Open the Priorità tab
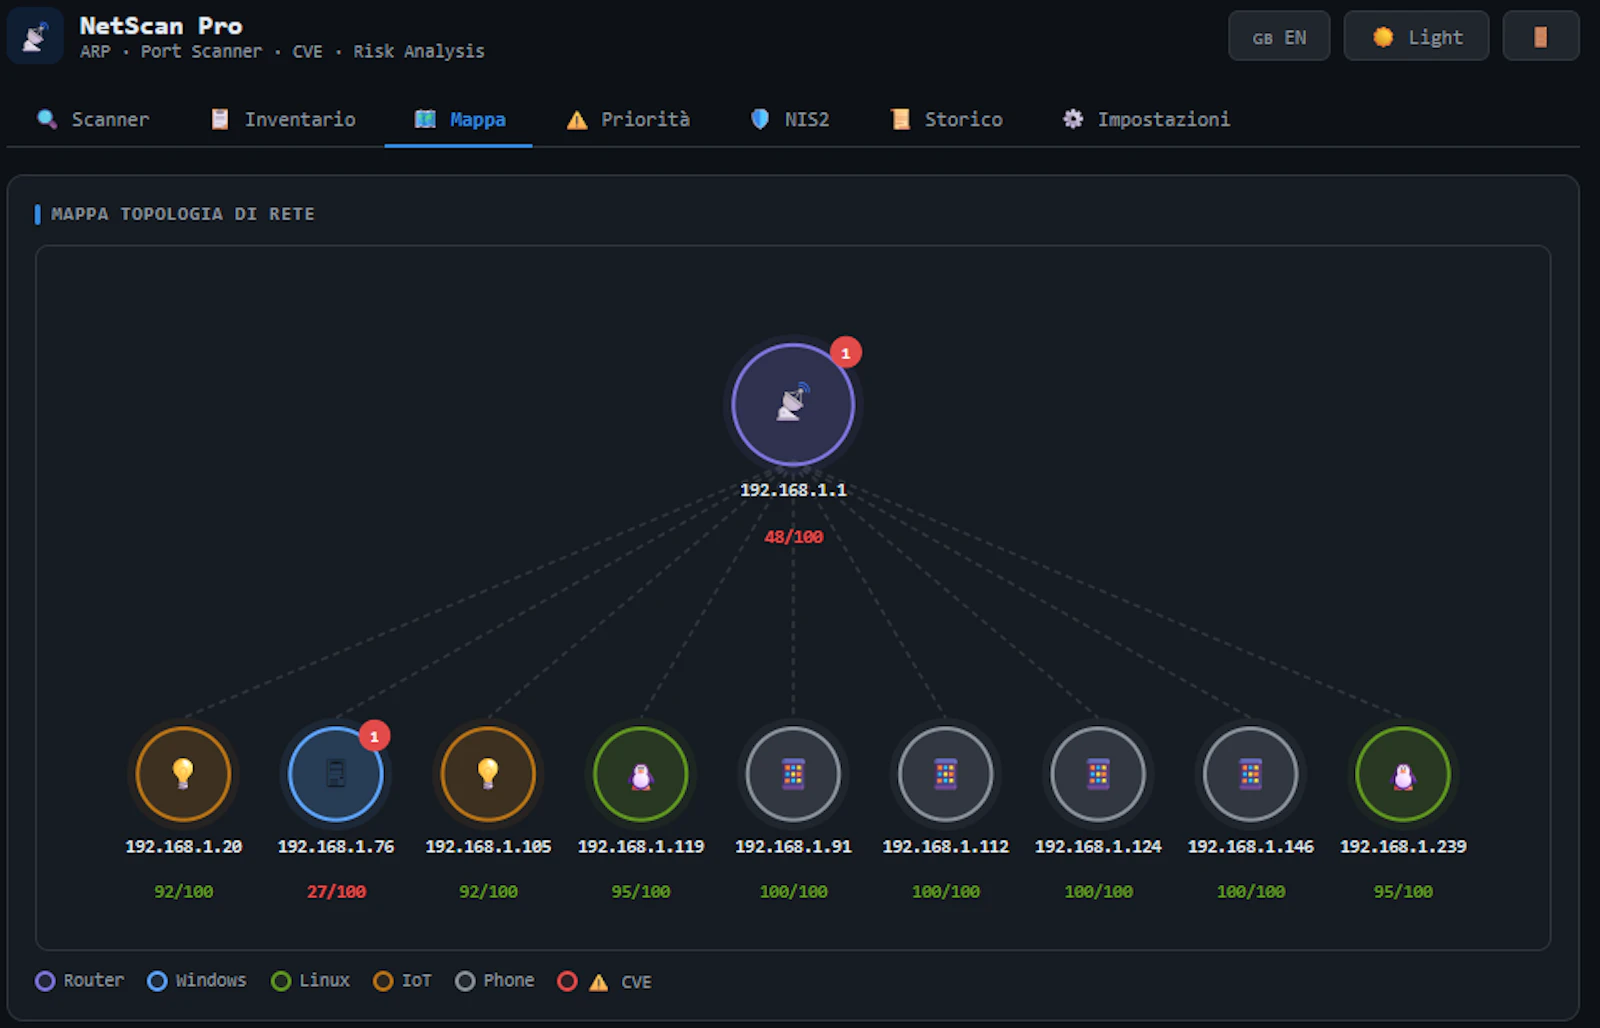 tap(628, 119)
